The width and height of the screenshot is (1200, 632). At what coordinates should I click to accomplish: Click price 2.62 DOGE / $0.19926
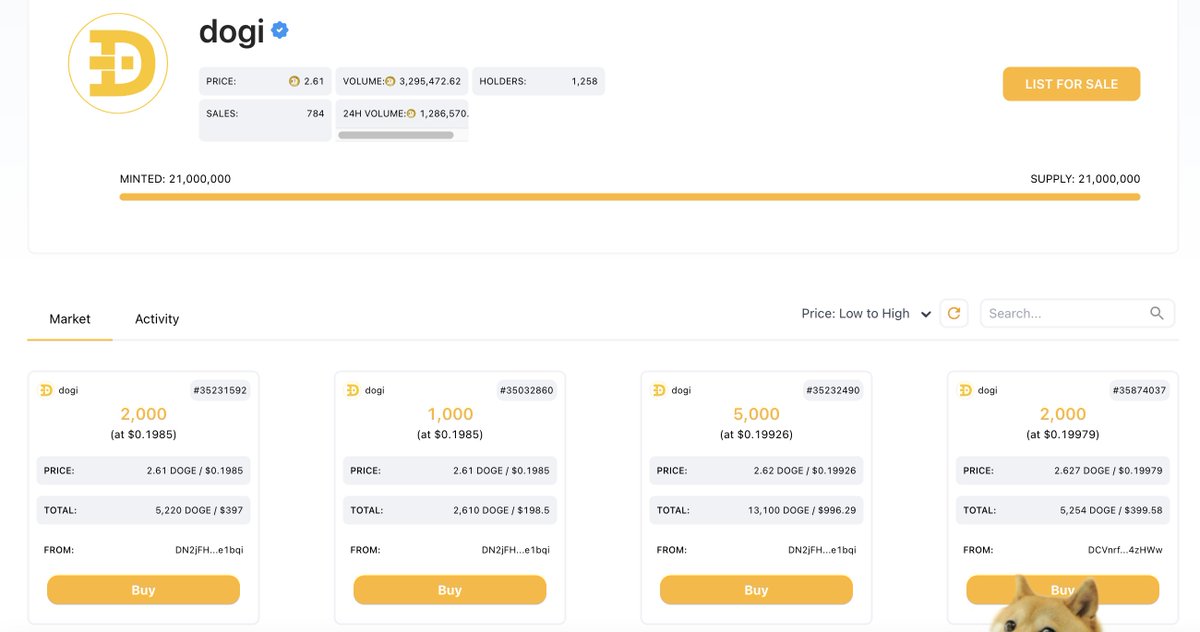[805, 470]
